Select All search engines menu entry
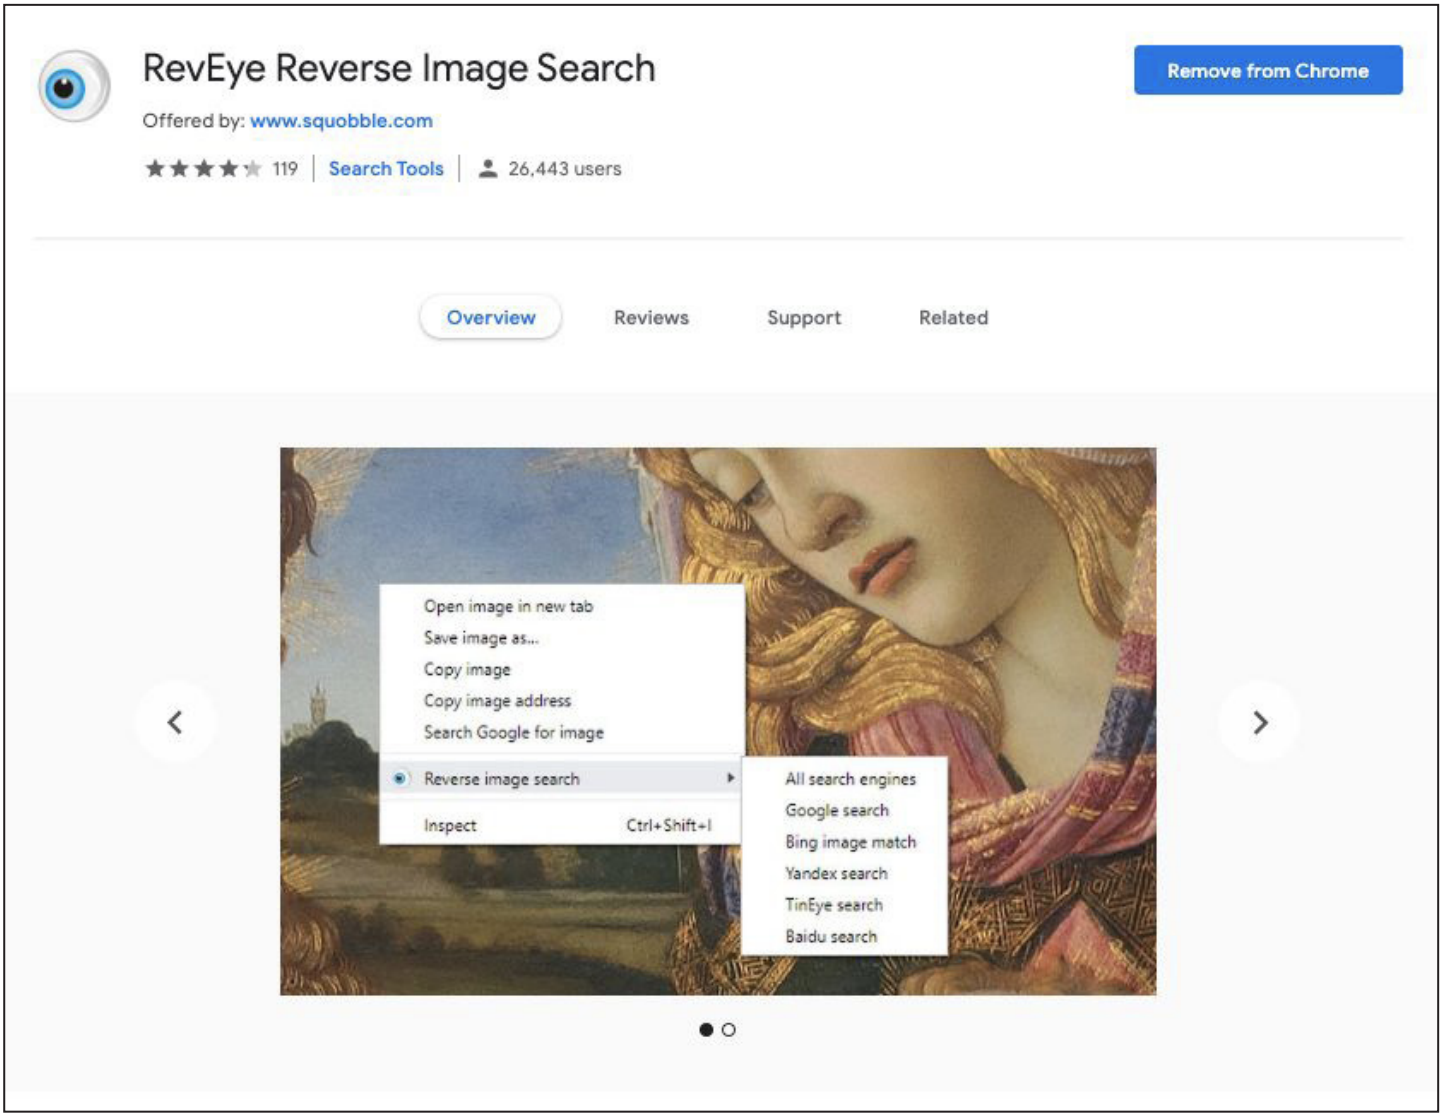 click(x=850, y=779)
